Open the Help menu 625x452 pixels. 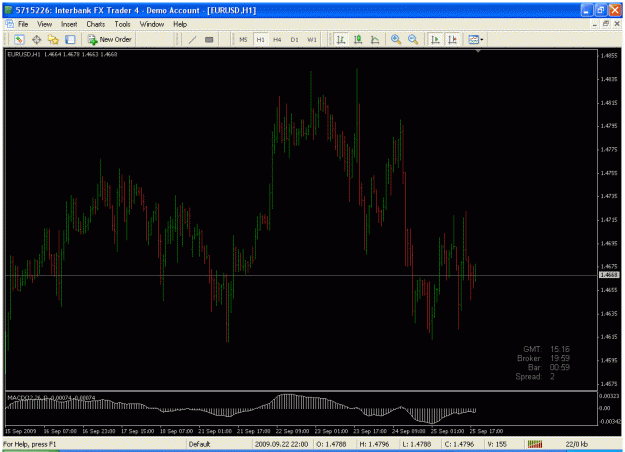tap(180, 24)
